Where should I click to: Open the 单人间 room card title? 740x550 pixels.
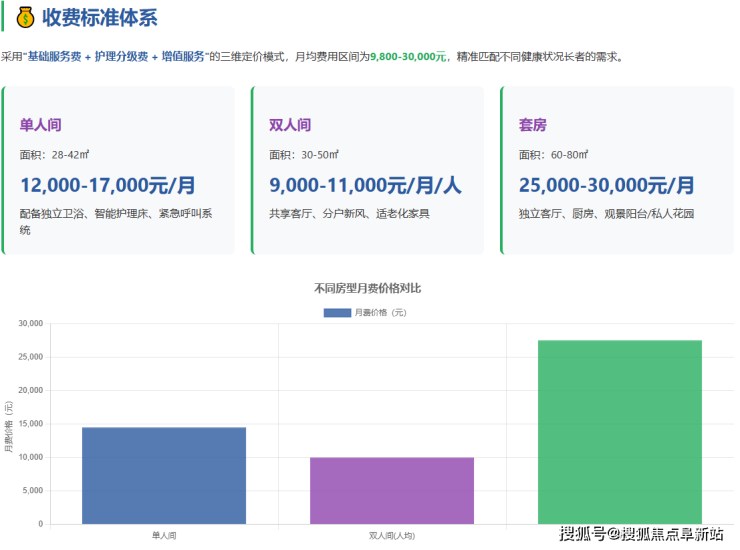click(x=41, y=126)
